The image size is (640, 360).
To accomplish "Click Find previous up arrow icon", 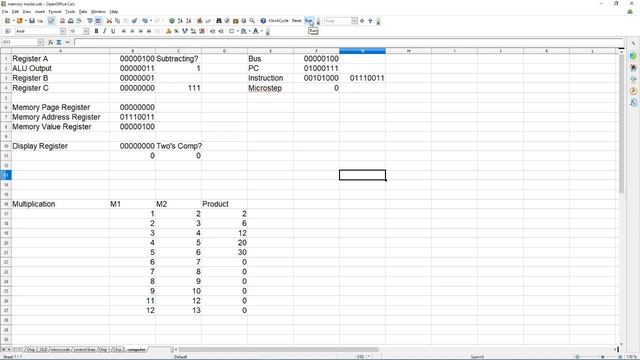I will click(370, 21).
